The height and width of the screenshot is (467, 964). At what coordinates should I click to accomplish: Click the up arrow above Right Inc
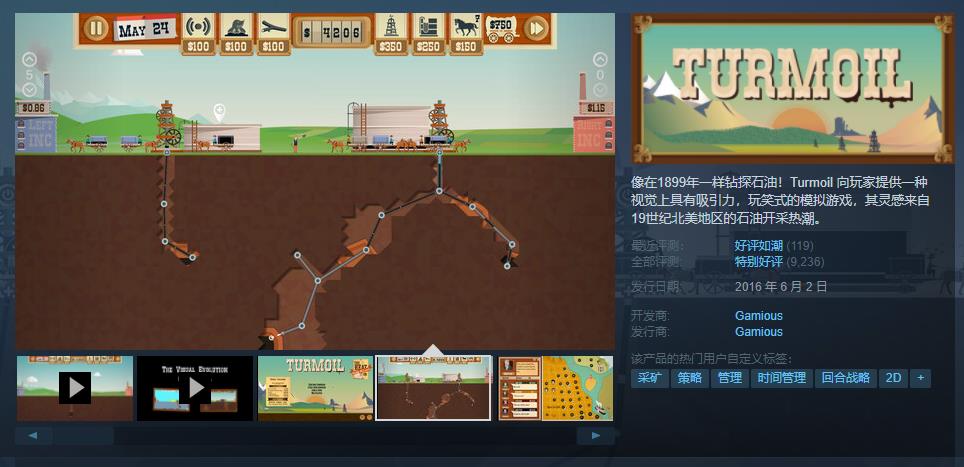600,60
